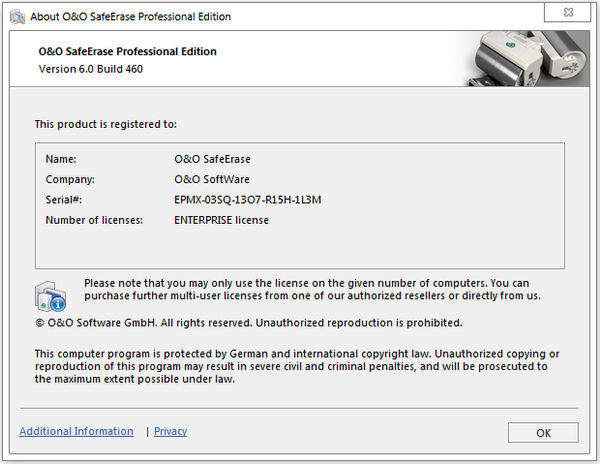The width and height of the screenshot is (600, 464).
Task: Click the O&O SafeErase Professional Edition heading
Action: point(127,51)
